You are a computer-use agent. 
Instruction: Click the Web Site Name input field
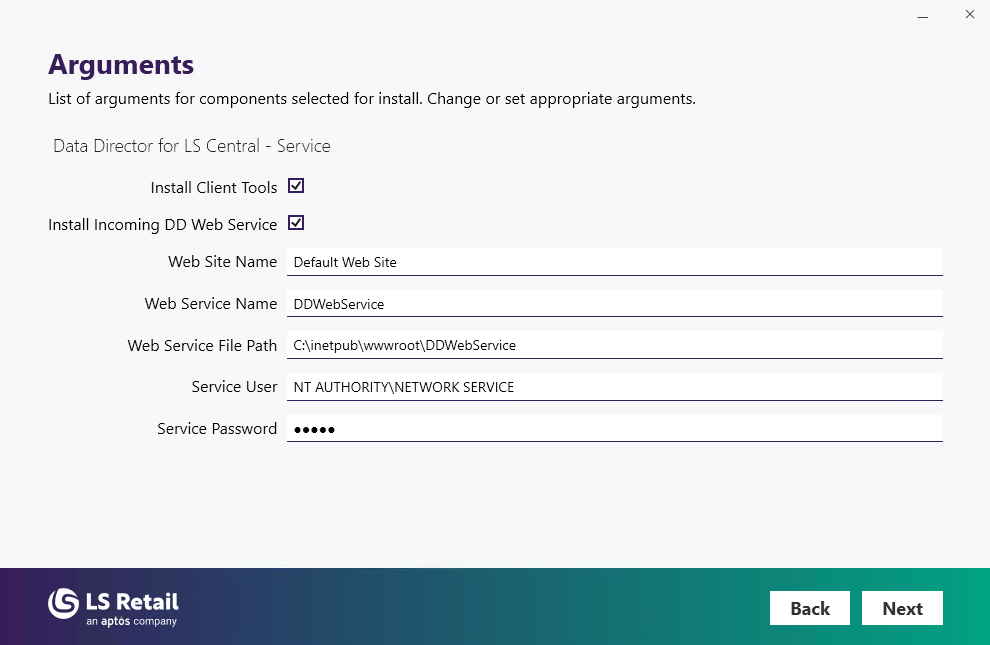tap(614, 262)
